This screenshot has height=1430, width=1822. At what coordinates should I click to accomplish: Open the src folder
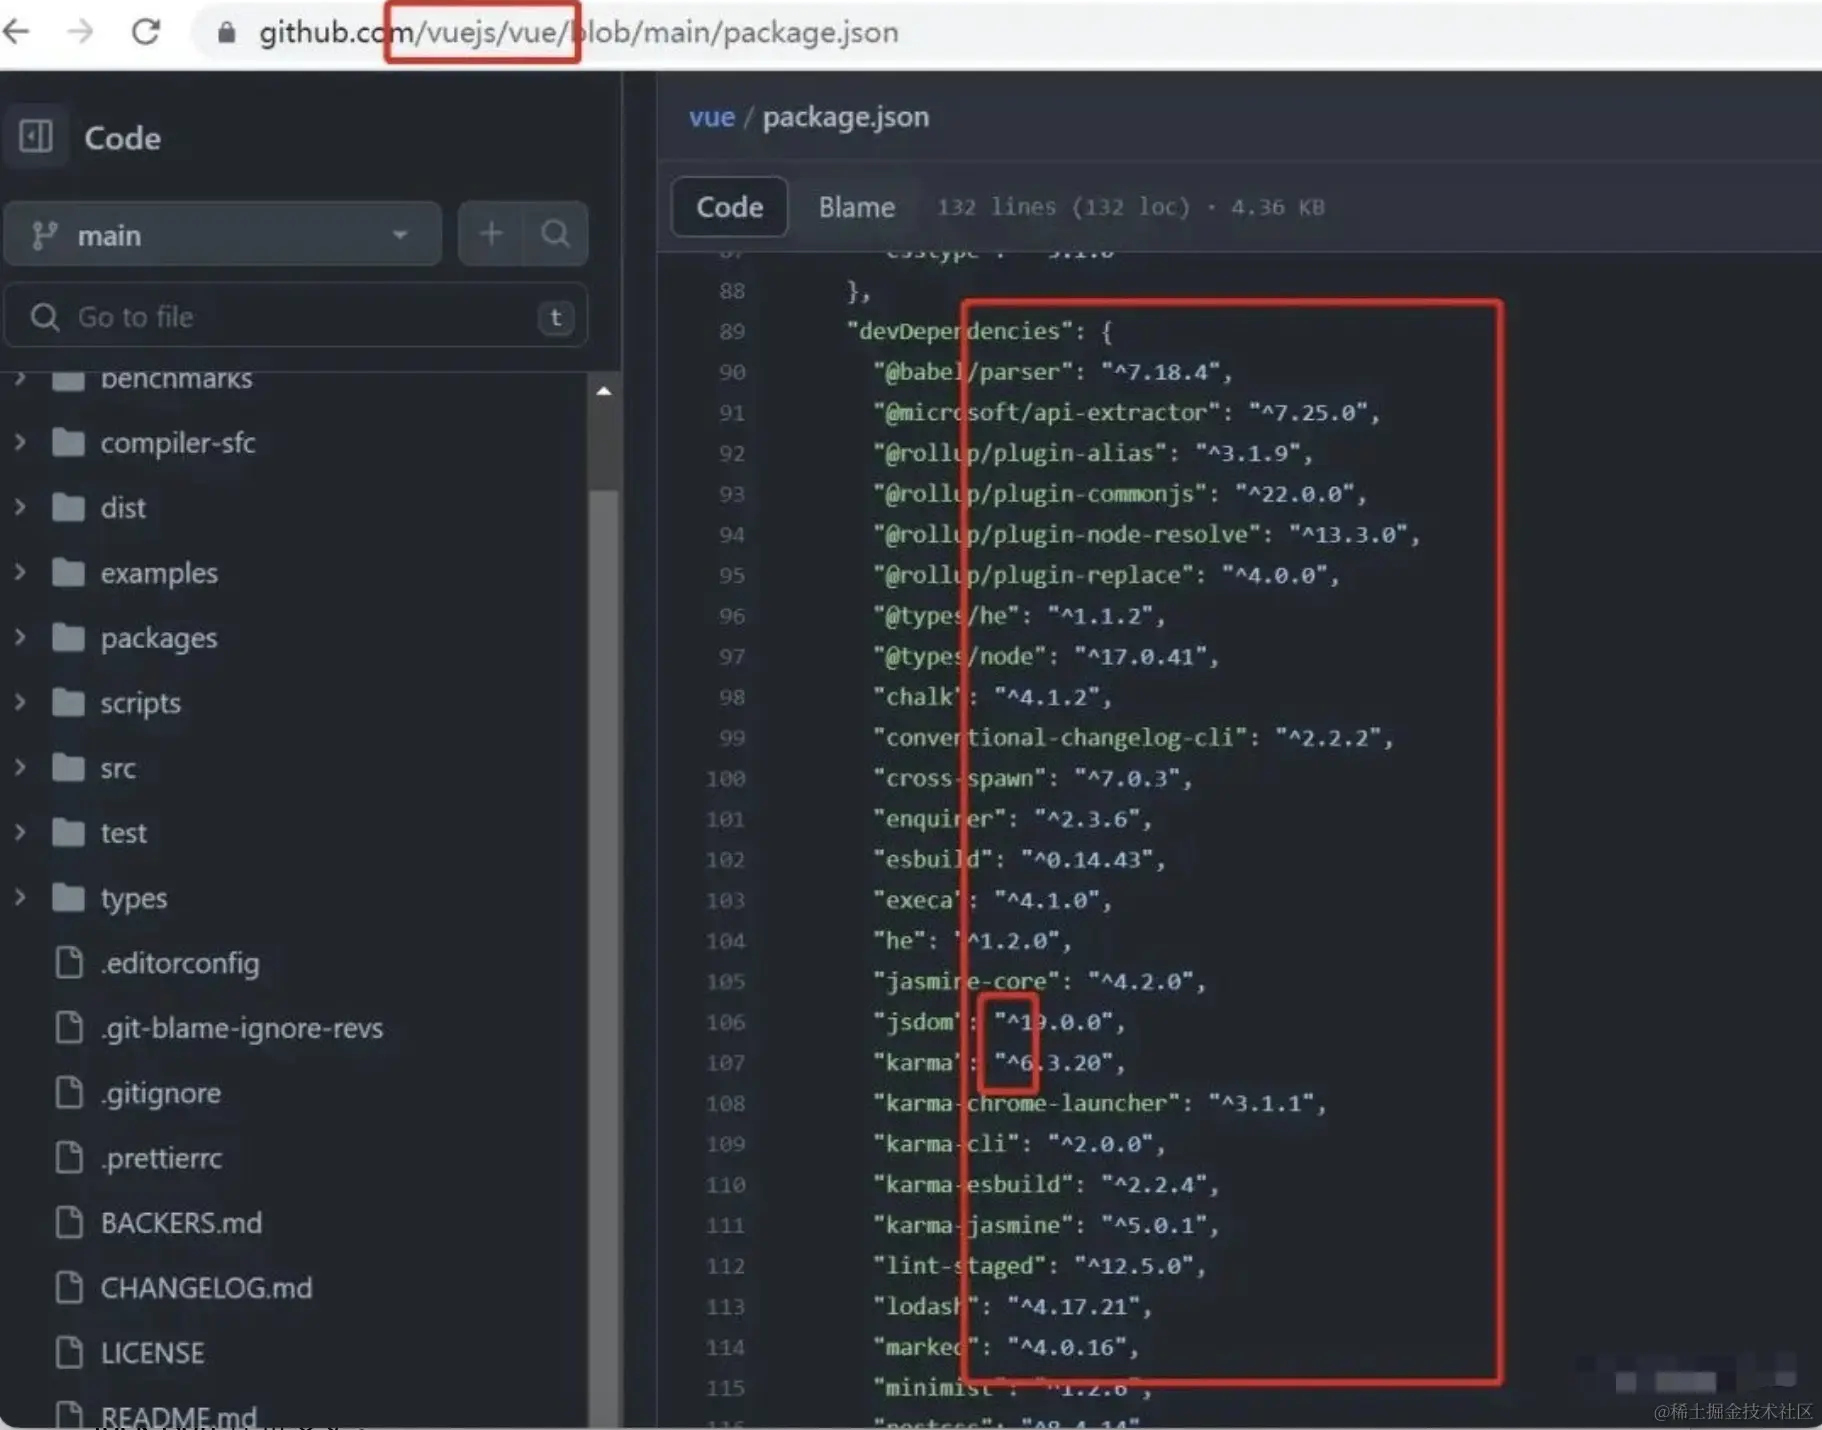(118, 768)
